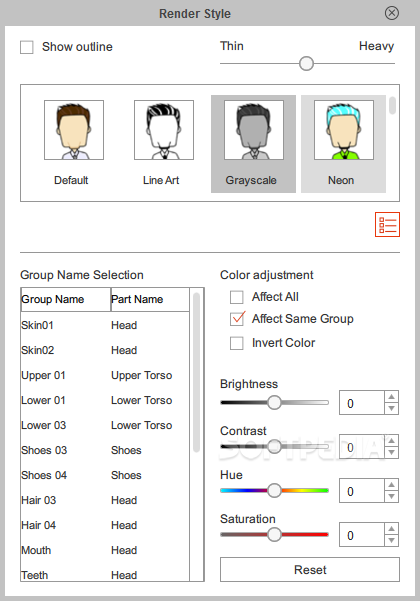Increase Hue with the up arrow
Image resolution: width=420 pixels, height=601 pixels.
[391, 485]
